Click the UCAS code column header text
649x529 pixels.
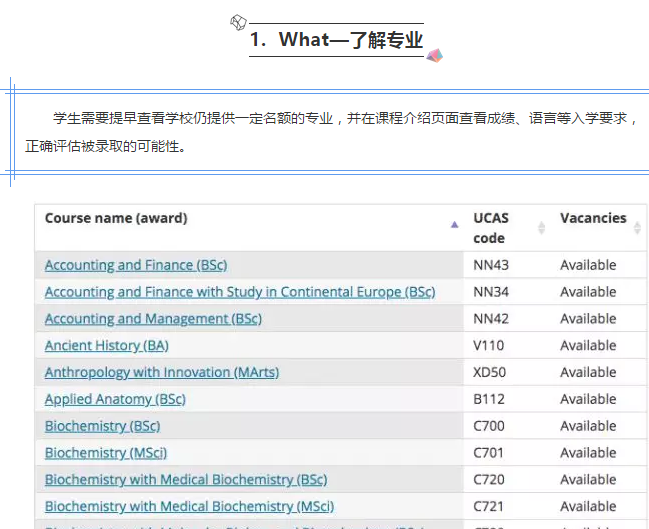pyautogui.click(x=491, y=228)
